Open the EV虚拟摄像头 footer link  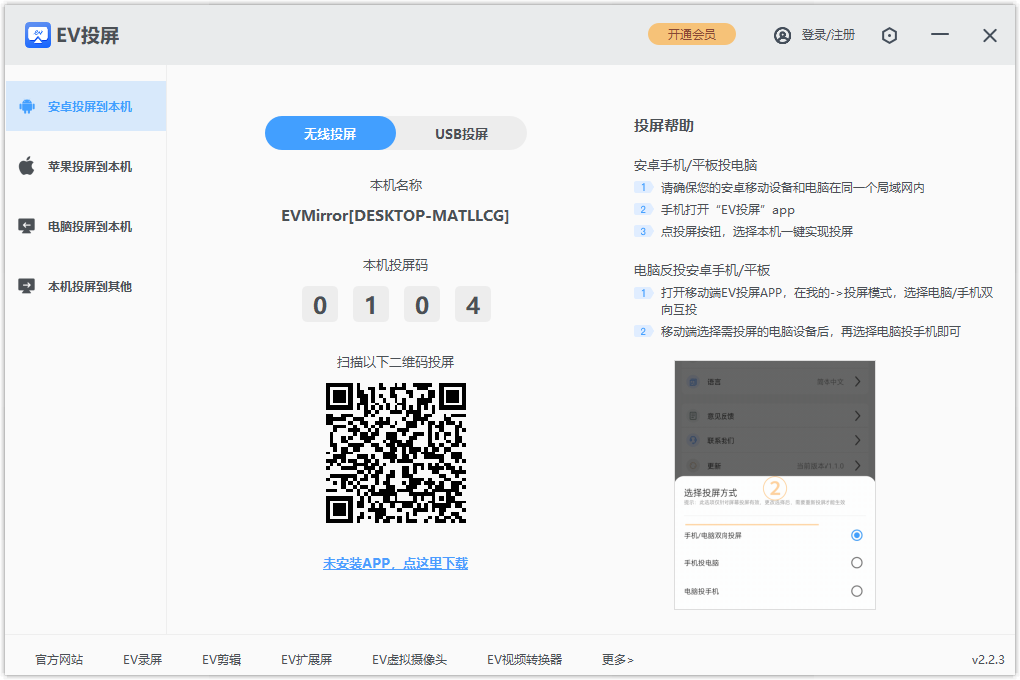409,659
